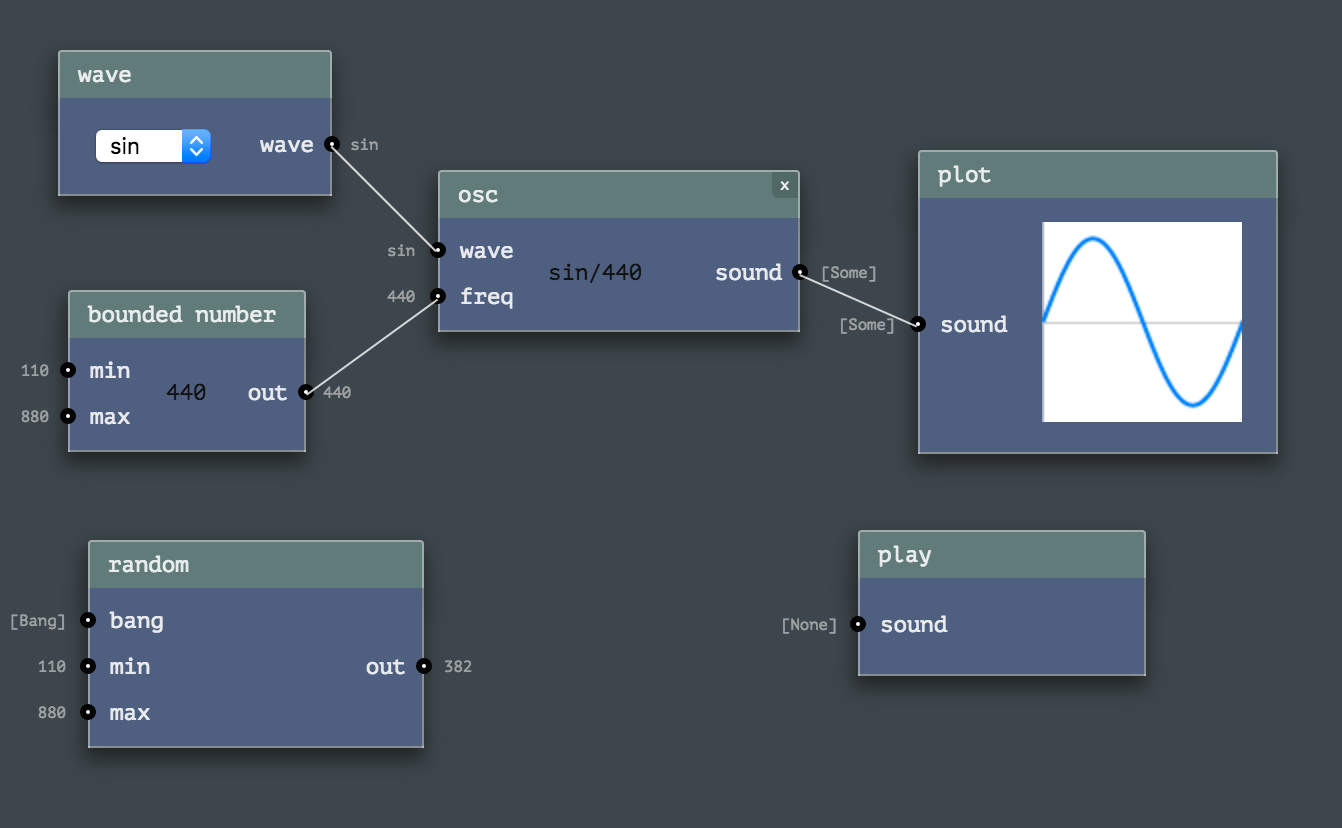Click the osc node's freq inlet port
This screenshot has height=828, width=1342.
(438, 295)
